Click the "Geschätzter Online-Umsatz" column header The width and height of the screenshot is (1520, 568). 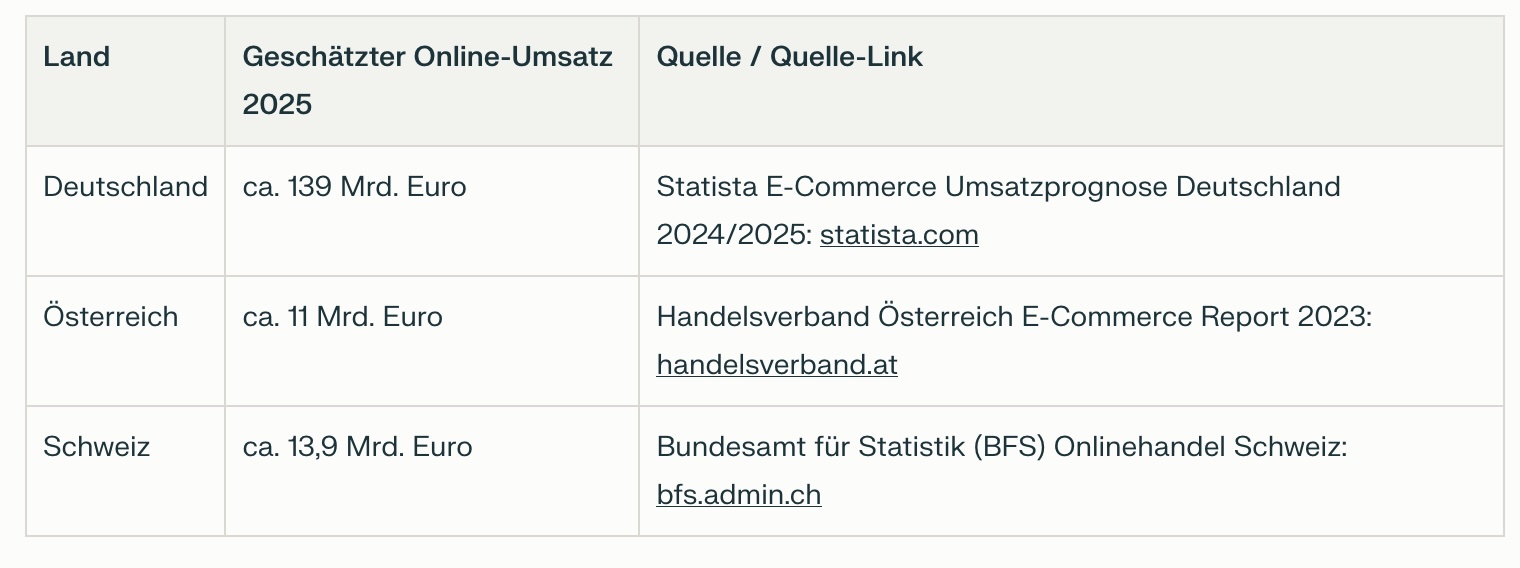pos(428,57)
